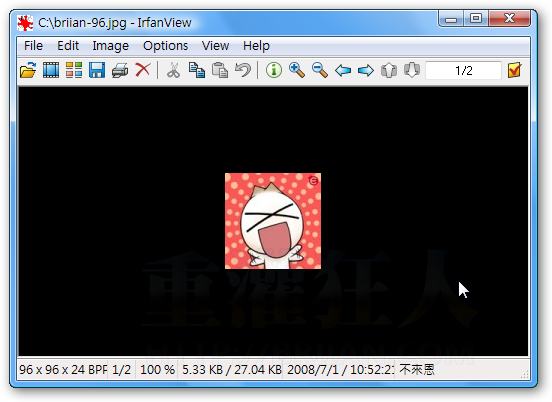Maximize the IrfanView window
This screenshot has height=402, width=552.
pos(476,19)
